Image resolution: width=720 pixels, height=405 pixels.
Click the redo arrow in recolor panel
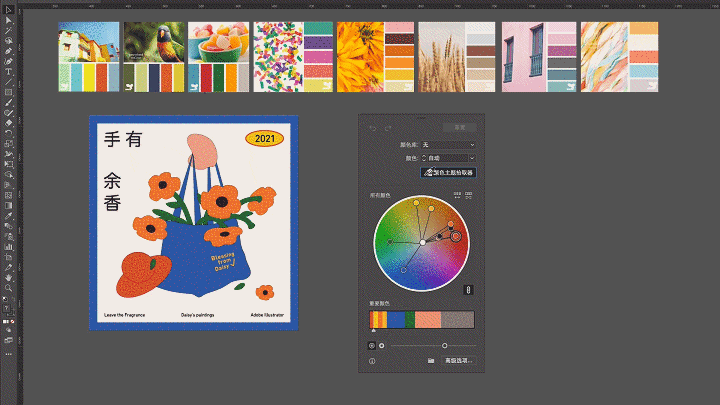388,128
